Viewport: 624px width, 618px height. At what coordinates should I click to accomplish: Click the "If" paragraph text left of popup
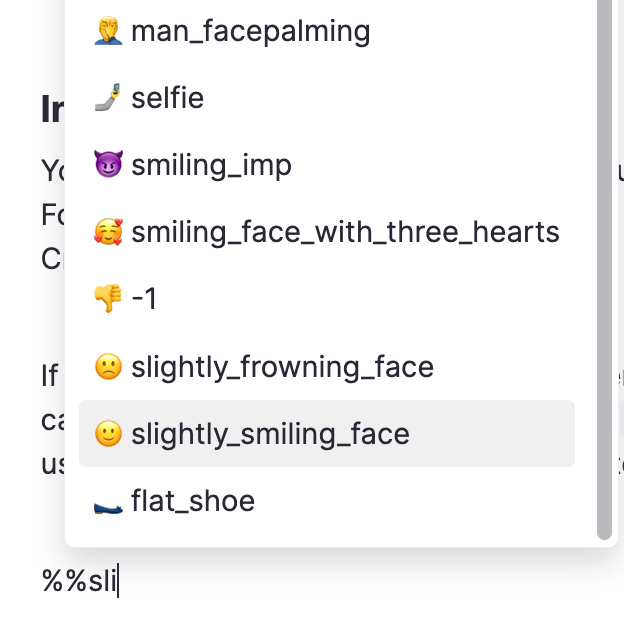[x=50, y=375]
